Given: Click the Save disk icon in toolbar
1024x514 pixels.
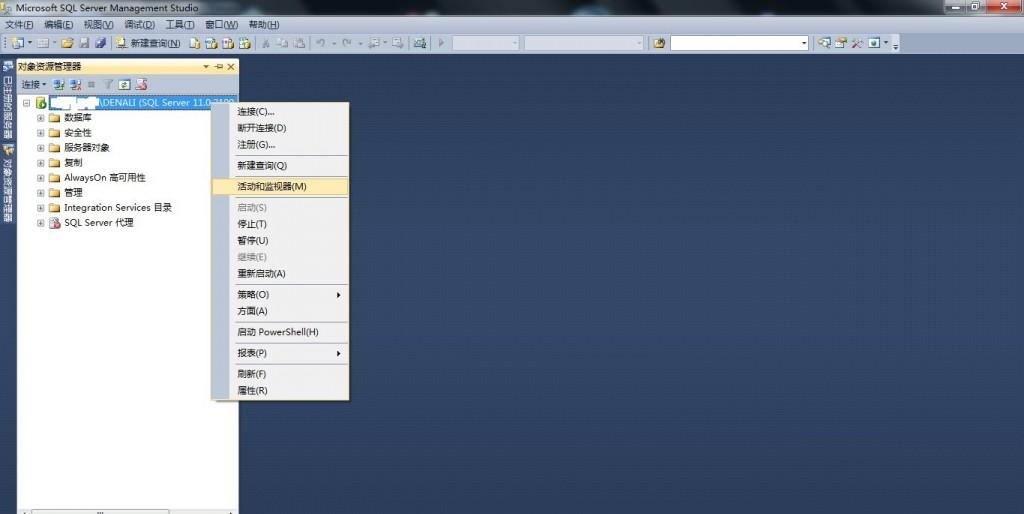Looking at the screenshot, I should coord(84,43).
